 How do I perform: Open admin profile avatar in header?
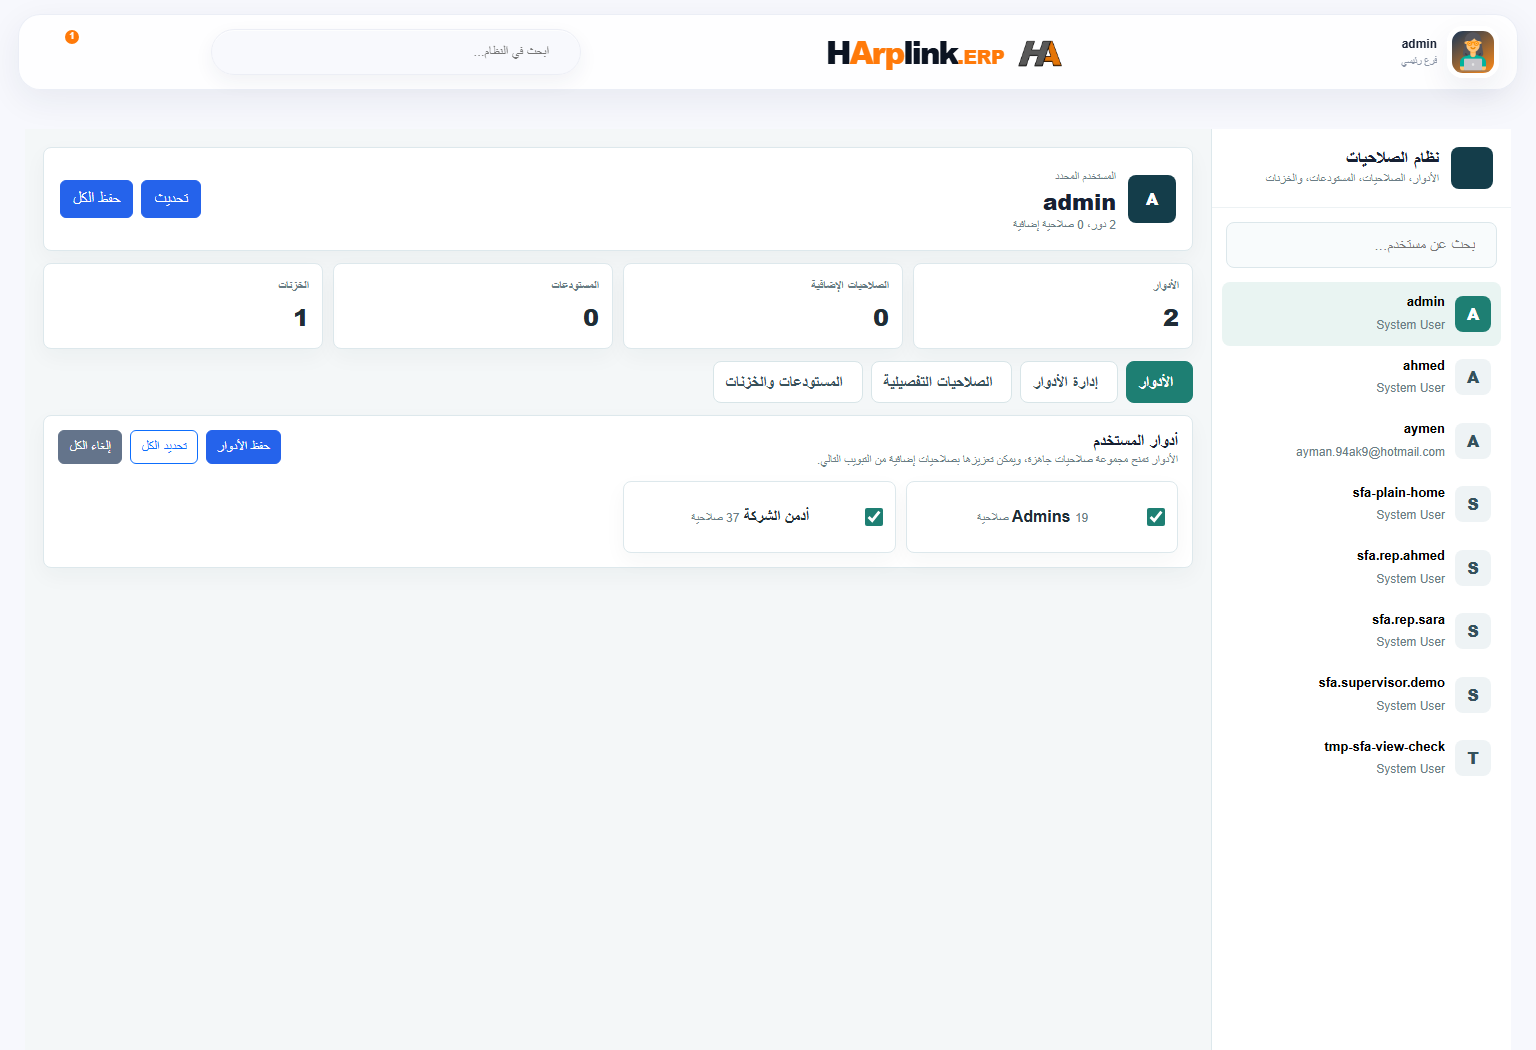tap(1472, 52)
